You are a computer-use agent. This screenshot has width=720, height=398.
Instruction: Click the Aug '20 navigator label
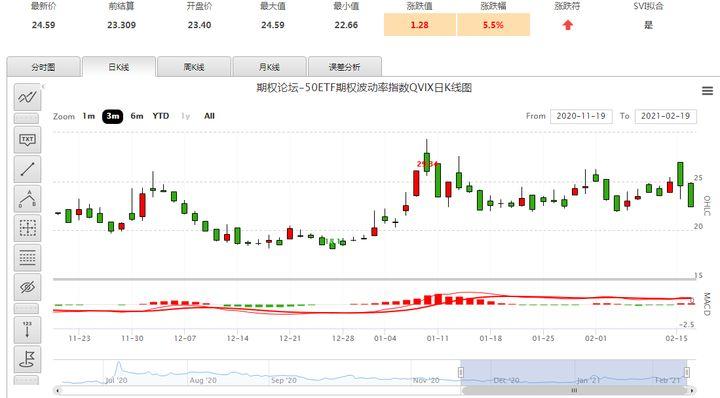(202, 380)
